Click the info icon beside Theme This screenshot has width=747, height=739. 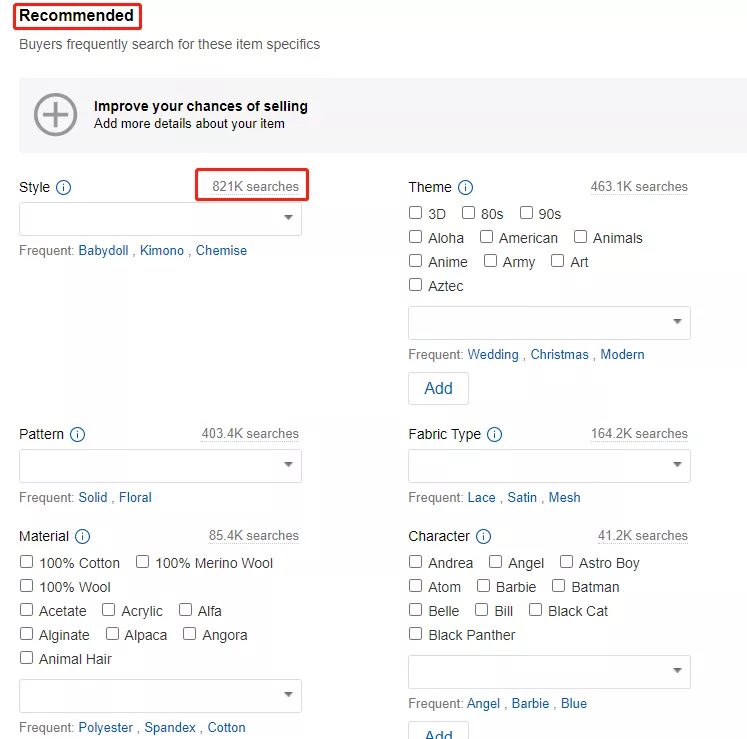click(x=465, y=187)
